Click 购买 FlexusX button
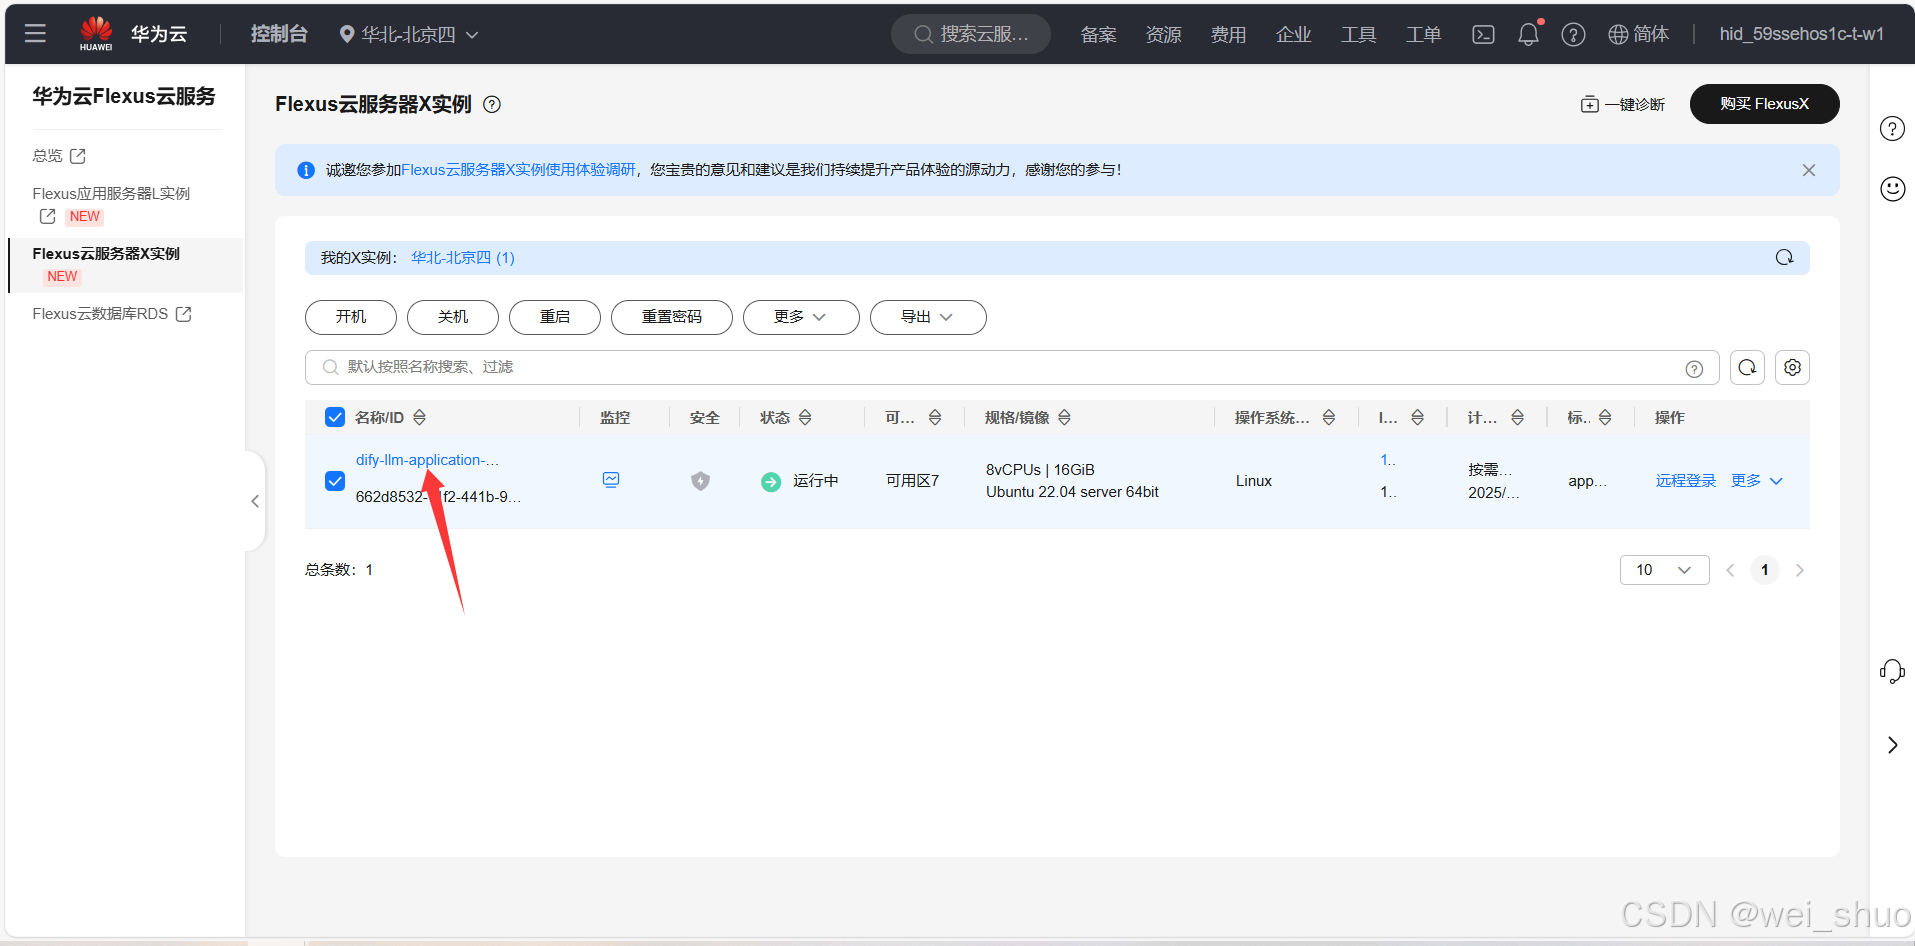This screenshot has width=1915, height=946. 1764,104
